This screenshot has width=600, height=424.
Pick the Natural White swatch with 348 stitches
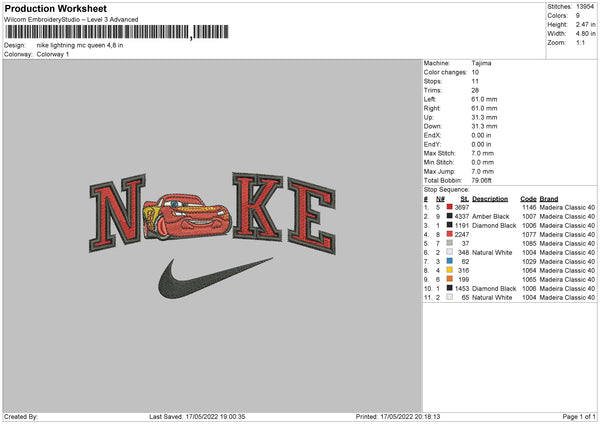[450, 252]
